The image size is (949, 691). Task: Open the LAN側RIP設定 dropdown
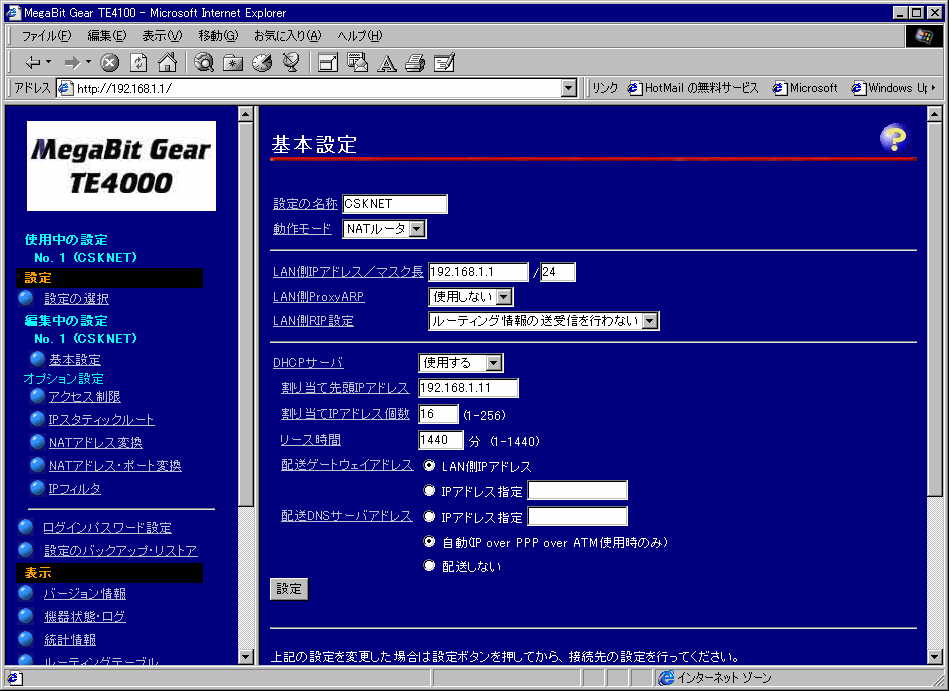click(543, 321)
